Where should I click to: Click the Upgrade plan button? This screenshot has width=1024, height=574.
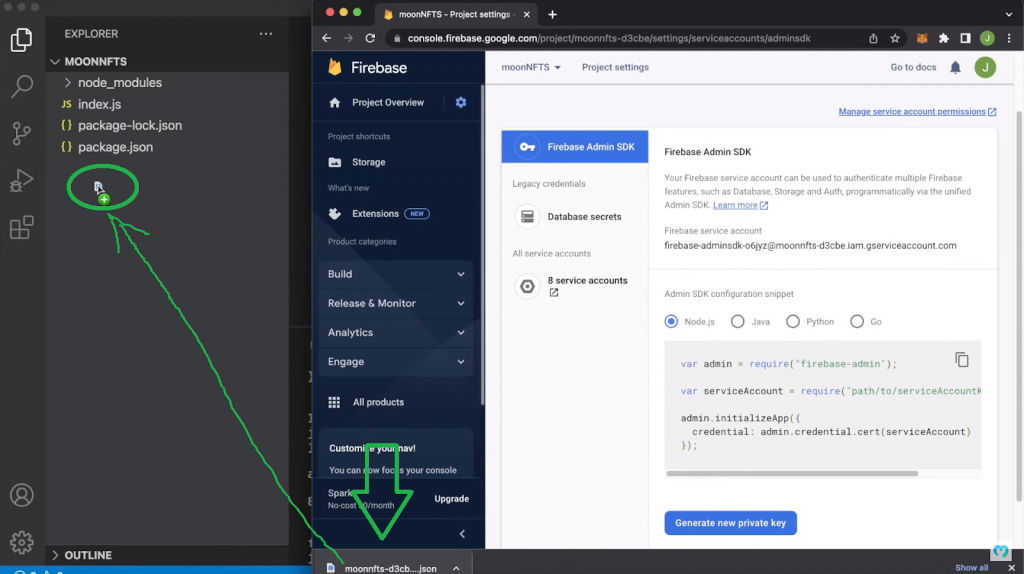point(452,499)
